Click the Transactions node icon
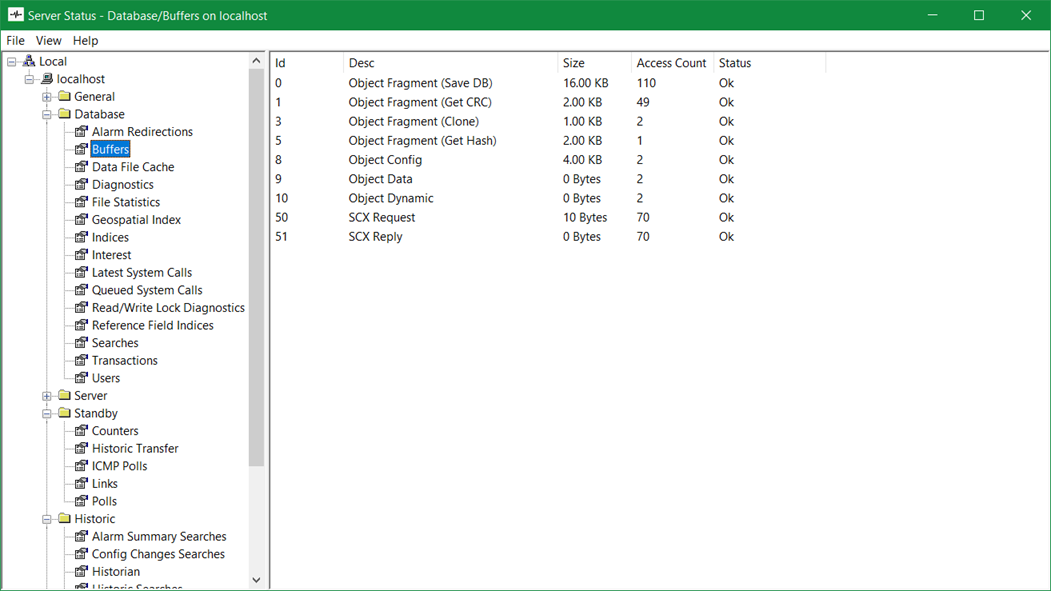1051x591 pixels. click(82, 361)
